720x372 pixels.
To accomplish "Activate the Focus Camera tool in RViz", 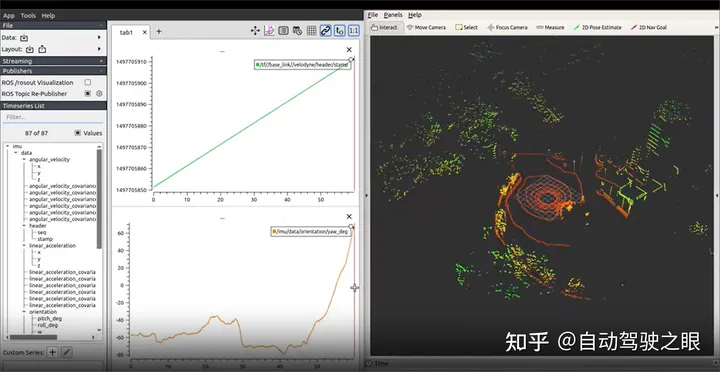I will pos(507,28).
